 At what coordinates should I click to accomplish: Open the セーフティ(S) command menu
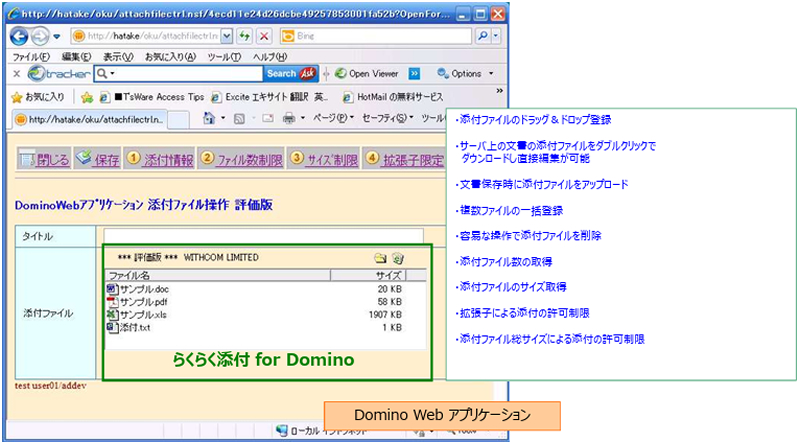(x=388, y=118)
